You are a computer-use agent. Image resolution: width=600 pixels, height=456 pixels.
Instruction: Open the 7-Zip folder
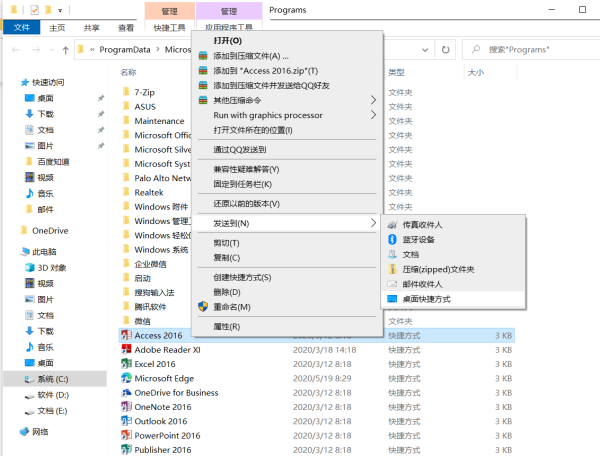(145, 92)
